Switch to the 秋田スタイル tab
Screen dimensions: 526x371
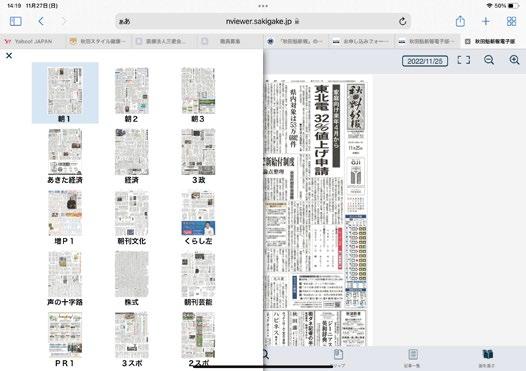tap(99, 41)
